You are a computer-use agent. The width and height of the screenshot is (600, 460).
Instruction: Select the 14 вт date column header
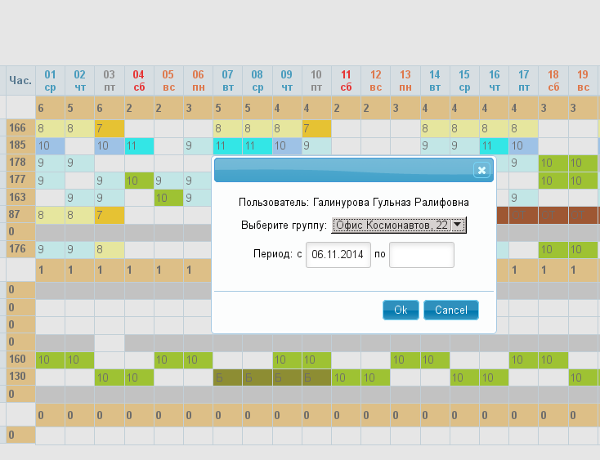[435, 80]
